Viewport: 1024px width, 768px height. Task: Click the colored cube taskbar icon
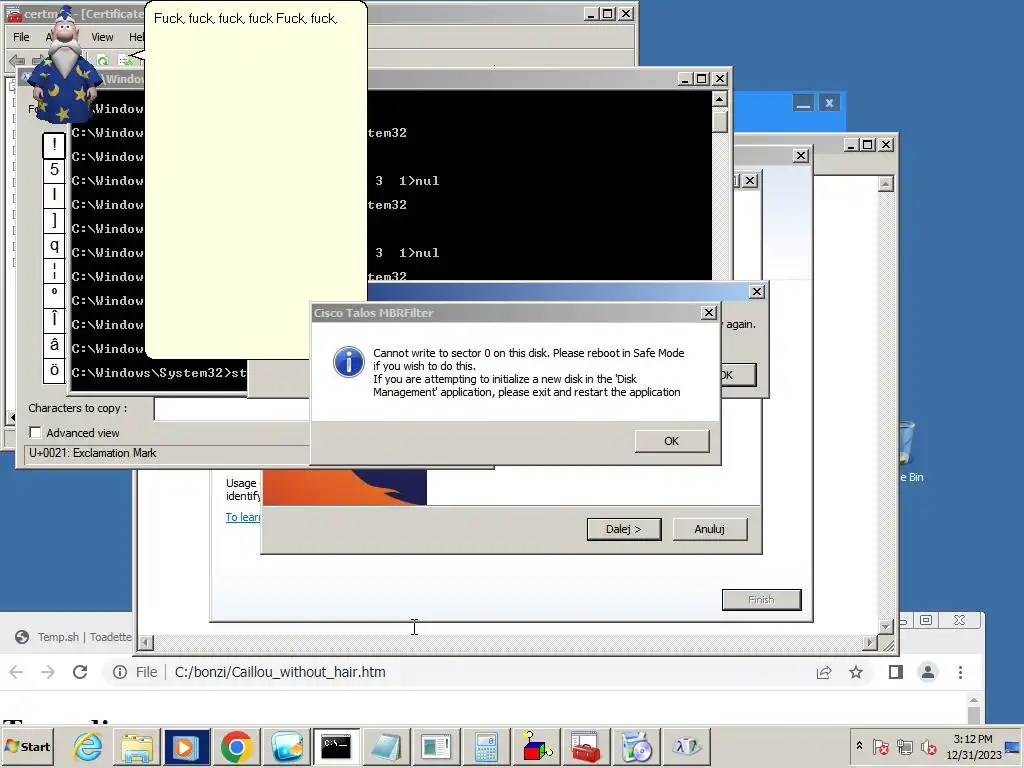[536, 746]
